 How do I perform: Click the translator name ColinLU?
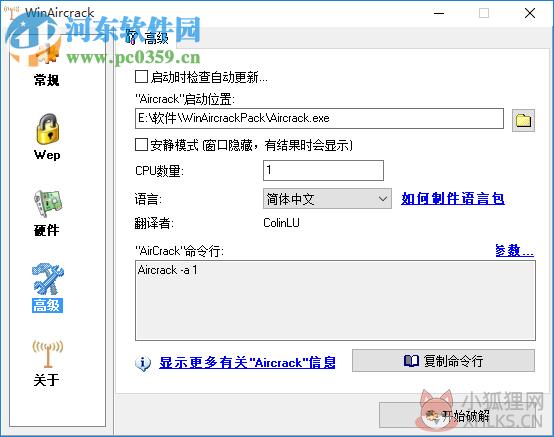(282, 223)
